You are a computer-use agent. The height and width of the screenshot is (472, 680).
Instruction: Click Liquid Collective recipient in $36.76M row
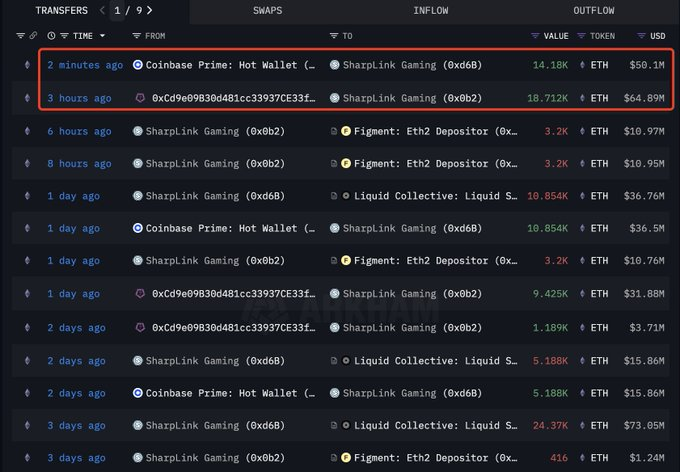[435, 196]
